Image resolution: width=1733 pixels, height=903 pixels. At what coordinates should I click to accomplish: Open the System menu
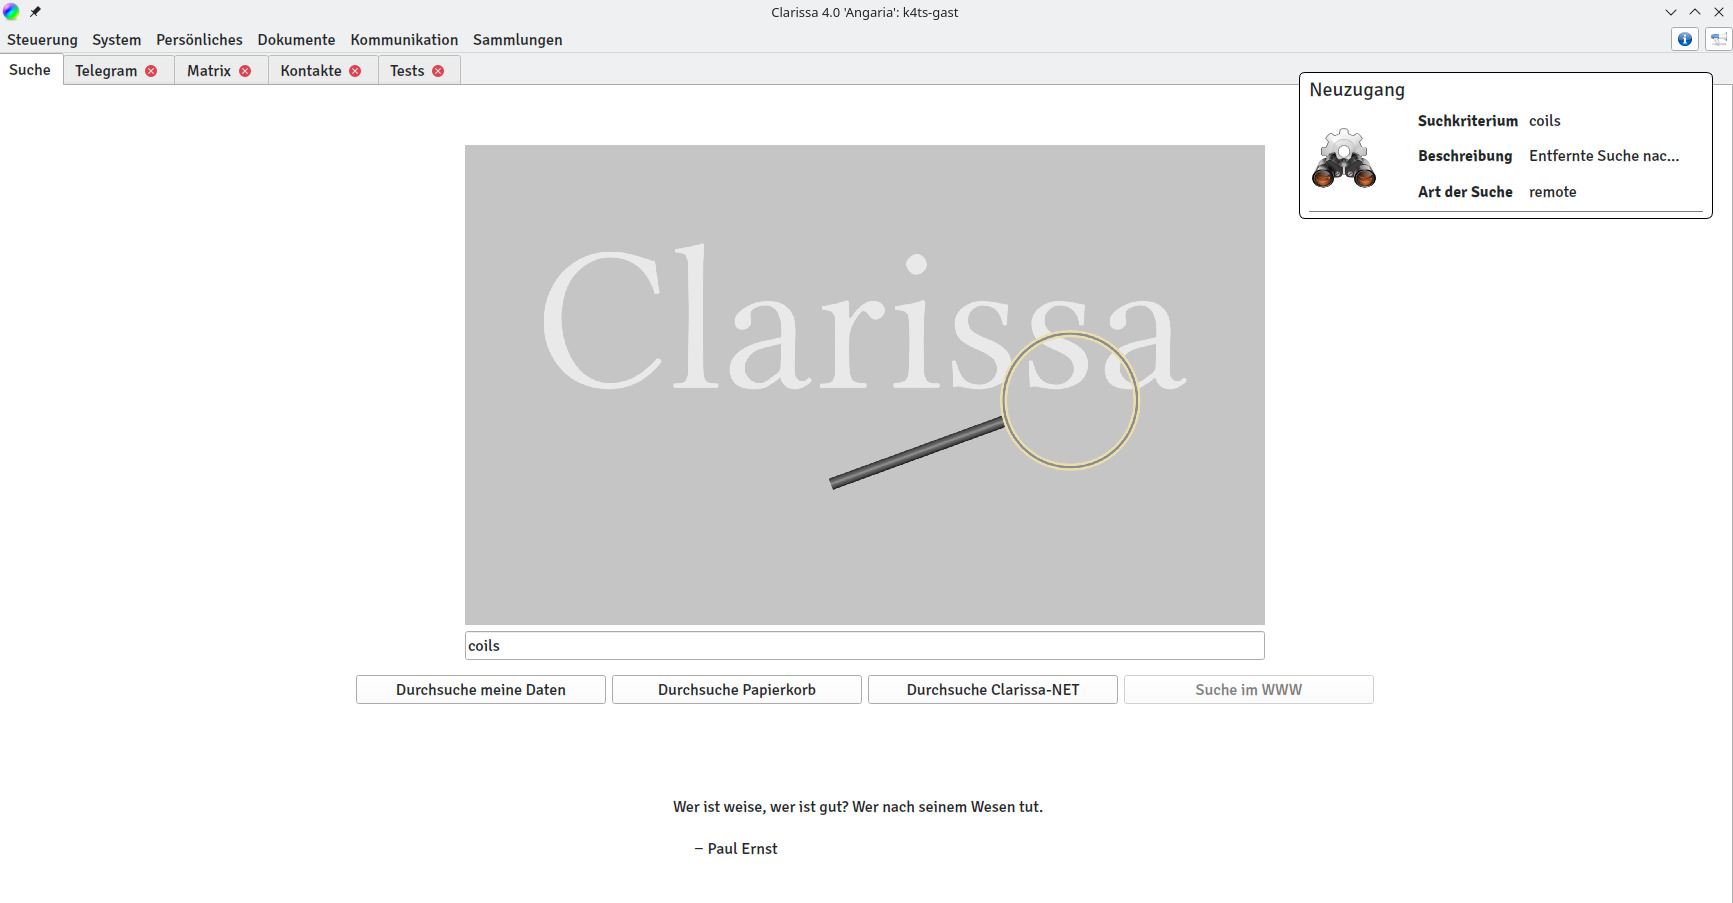coord(117,40)
